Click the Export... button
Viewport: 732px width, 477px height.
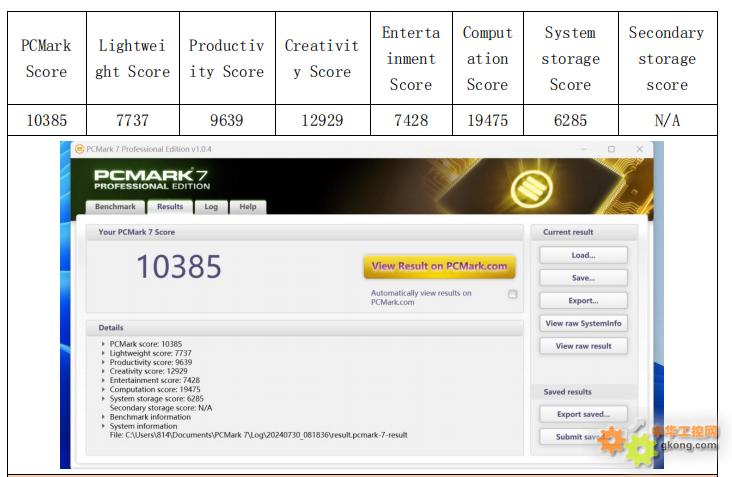(x=583, y=301)
